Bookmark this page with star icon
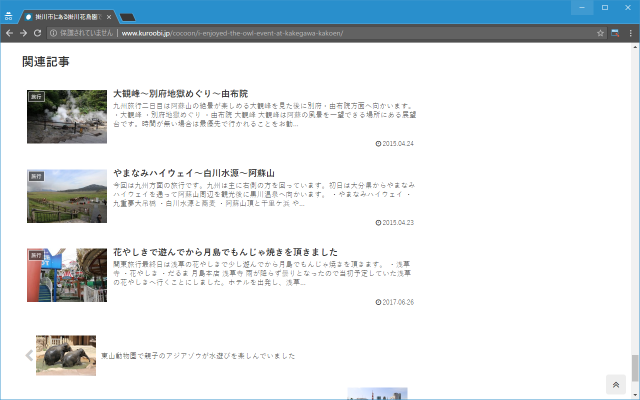The width and height of the screenshot is (640, 400). (x=601, y=33)
